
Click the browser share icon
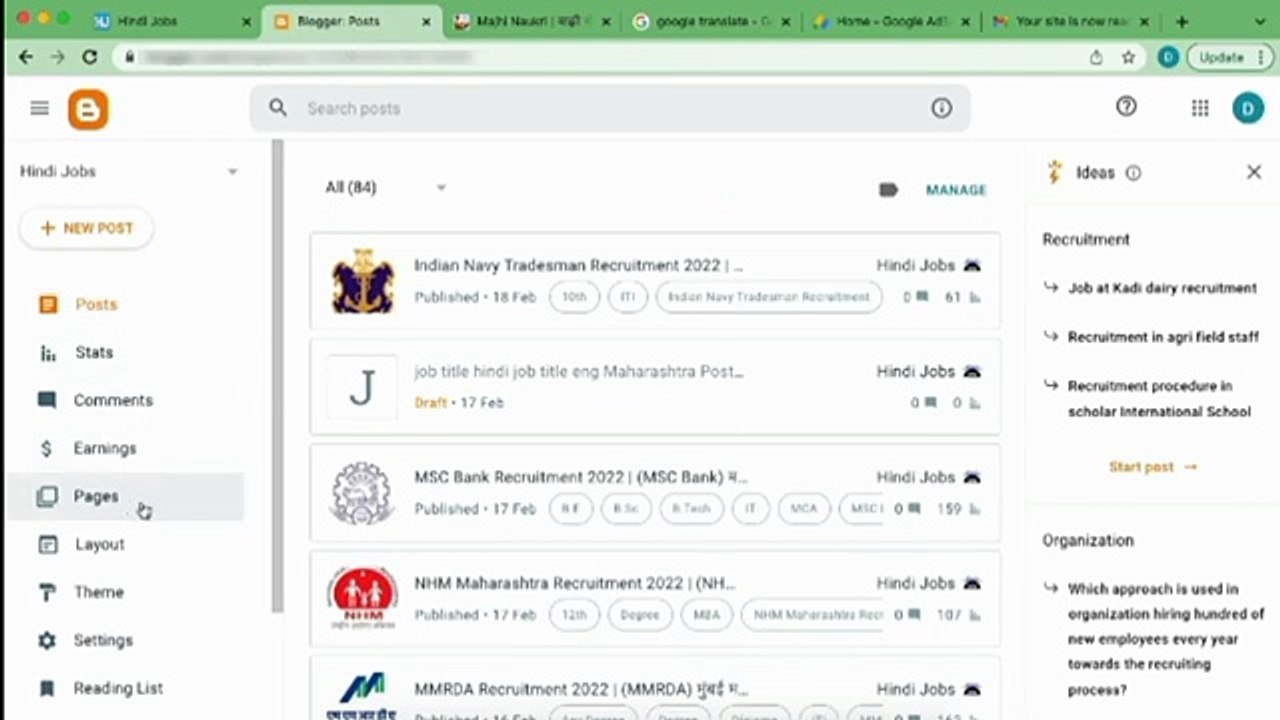pos(1096,58)
